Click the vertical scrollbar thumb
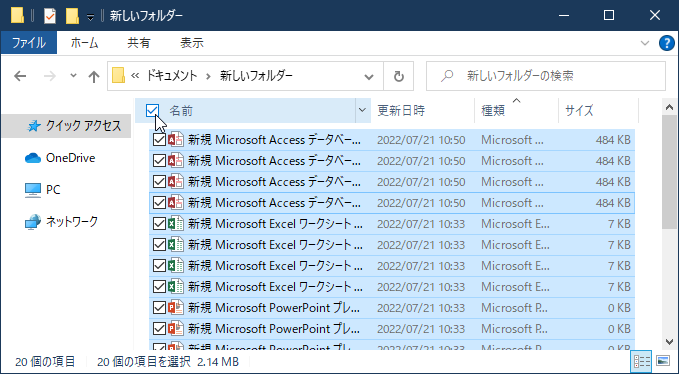The height and width of the screenshot is (374, 679). (x=669, y=171)
